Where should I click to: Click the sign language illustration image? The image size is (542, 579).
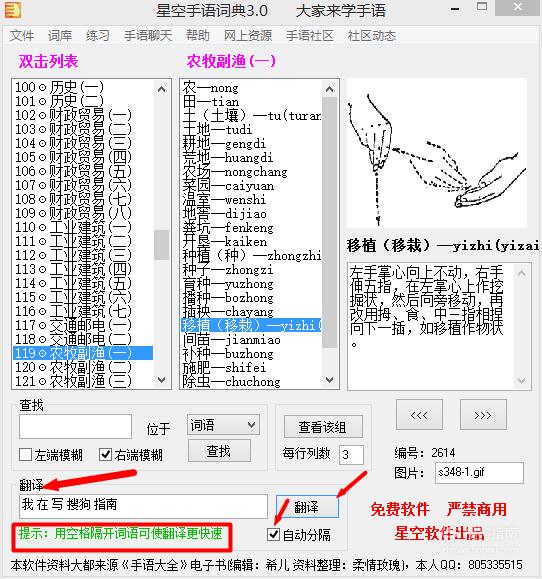[437, 153]
